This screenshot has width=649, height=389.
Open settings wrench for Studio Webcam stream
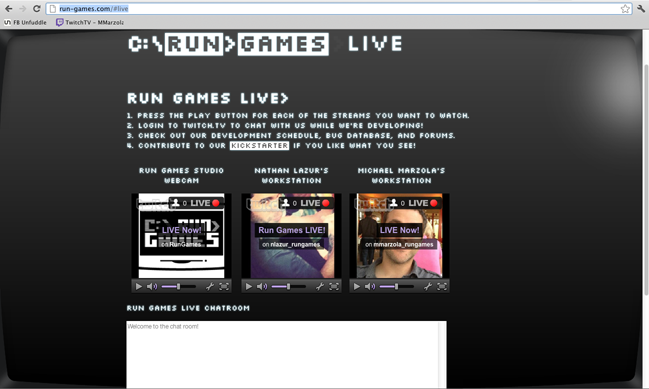210,286
